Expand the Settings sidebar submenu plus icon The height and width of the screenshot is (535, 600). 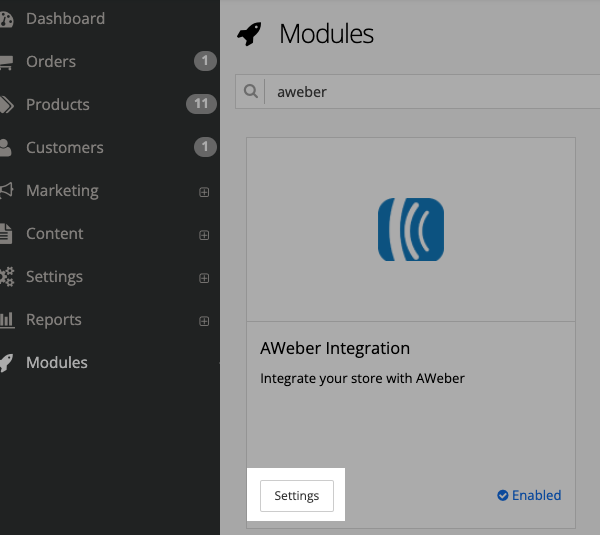click(x=204, y=278)
